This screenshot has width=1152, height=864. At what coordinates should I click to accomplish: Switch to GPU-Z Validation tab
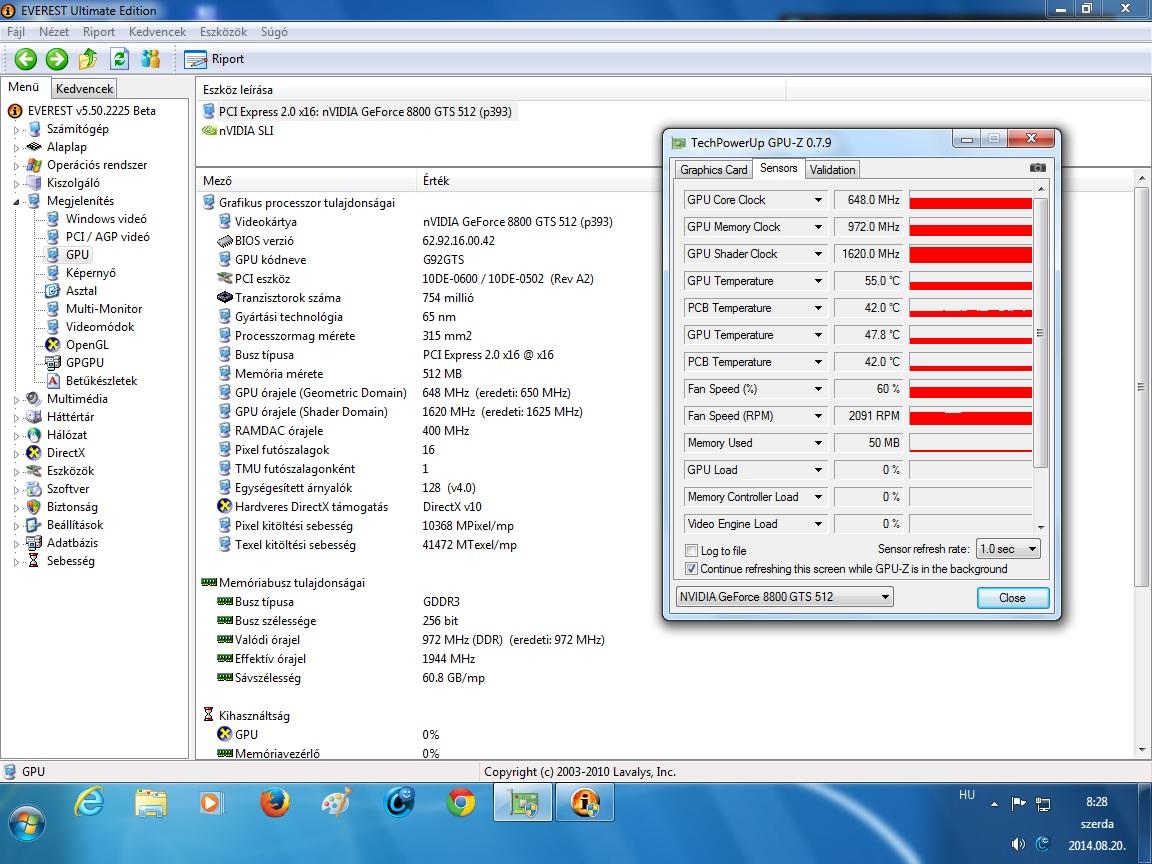pyautogui.click(x=832, y=170)
